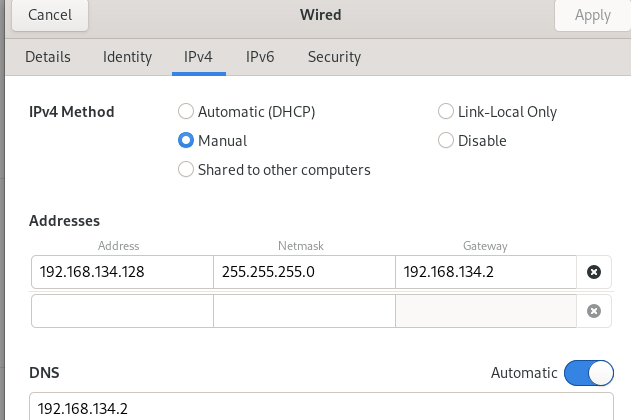Viewport: 631px width, 420px height.
Task: Switch to the Details tab
Action: point(48,57)
